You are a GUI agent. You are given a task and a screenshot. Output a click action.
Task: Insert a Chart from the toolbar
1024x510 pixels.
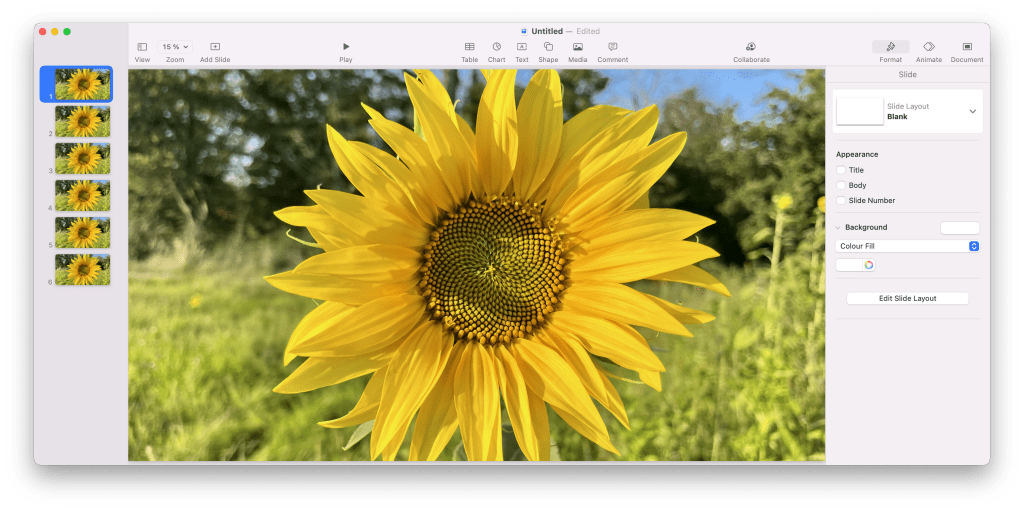496,47
